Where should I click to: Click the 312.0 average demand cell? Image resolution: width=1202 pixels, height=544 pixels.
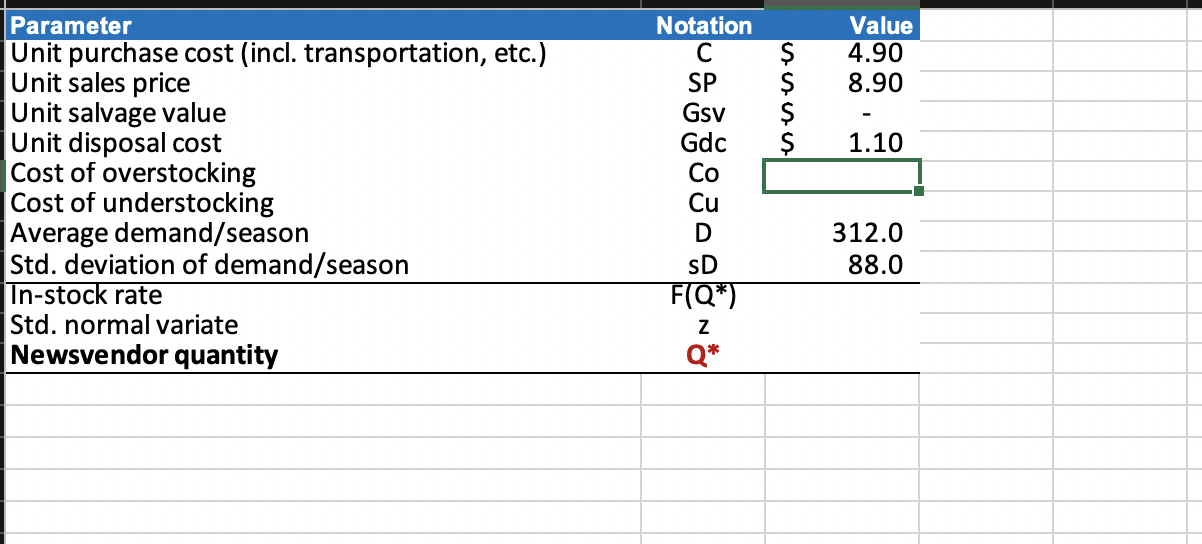(841, 234)
